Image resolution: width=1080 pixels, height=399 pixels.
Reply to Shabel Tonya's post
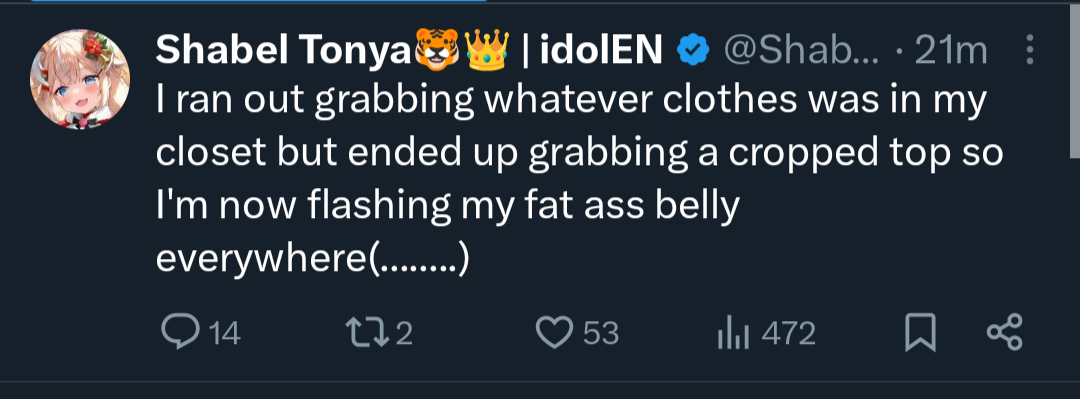(180, 333)
